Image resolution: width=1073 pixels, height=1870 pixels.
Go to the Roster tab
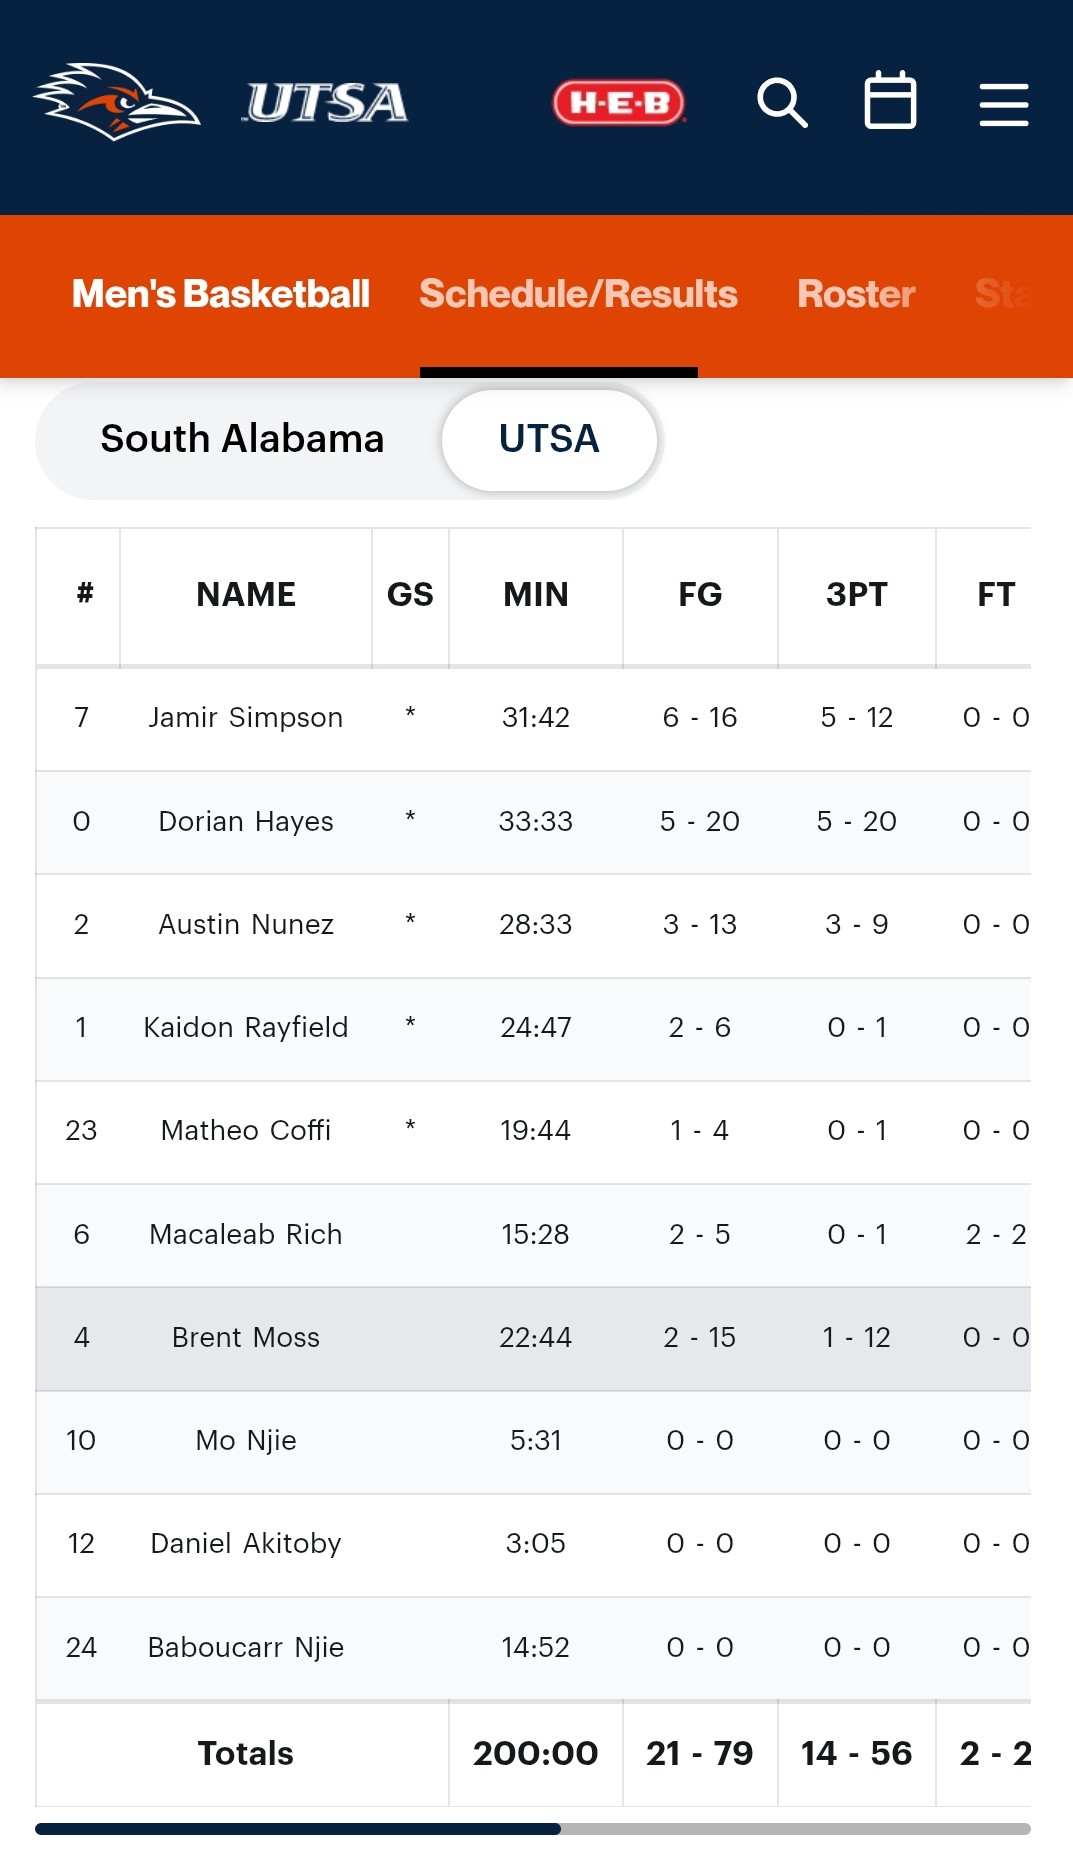point(856,294)
